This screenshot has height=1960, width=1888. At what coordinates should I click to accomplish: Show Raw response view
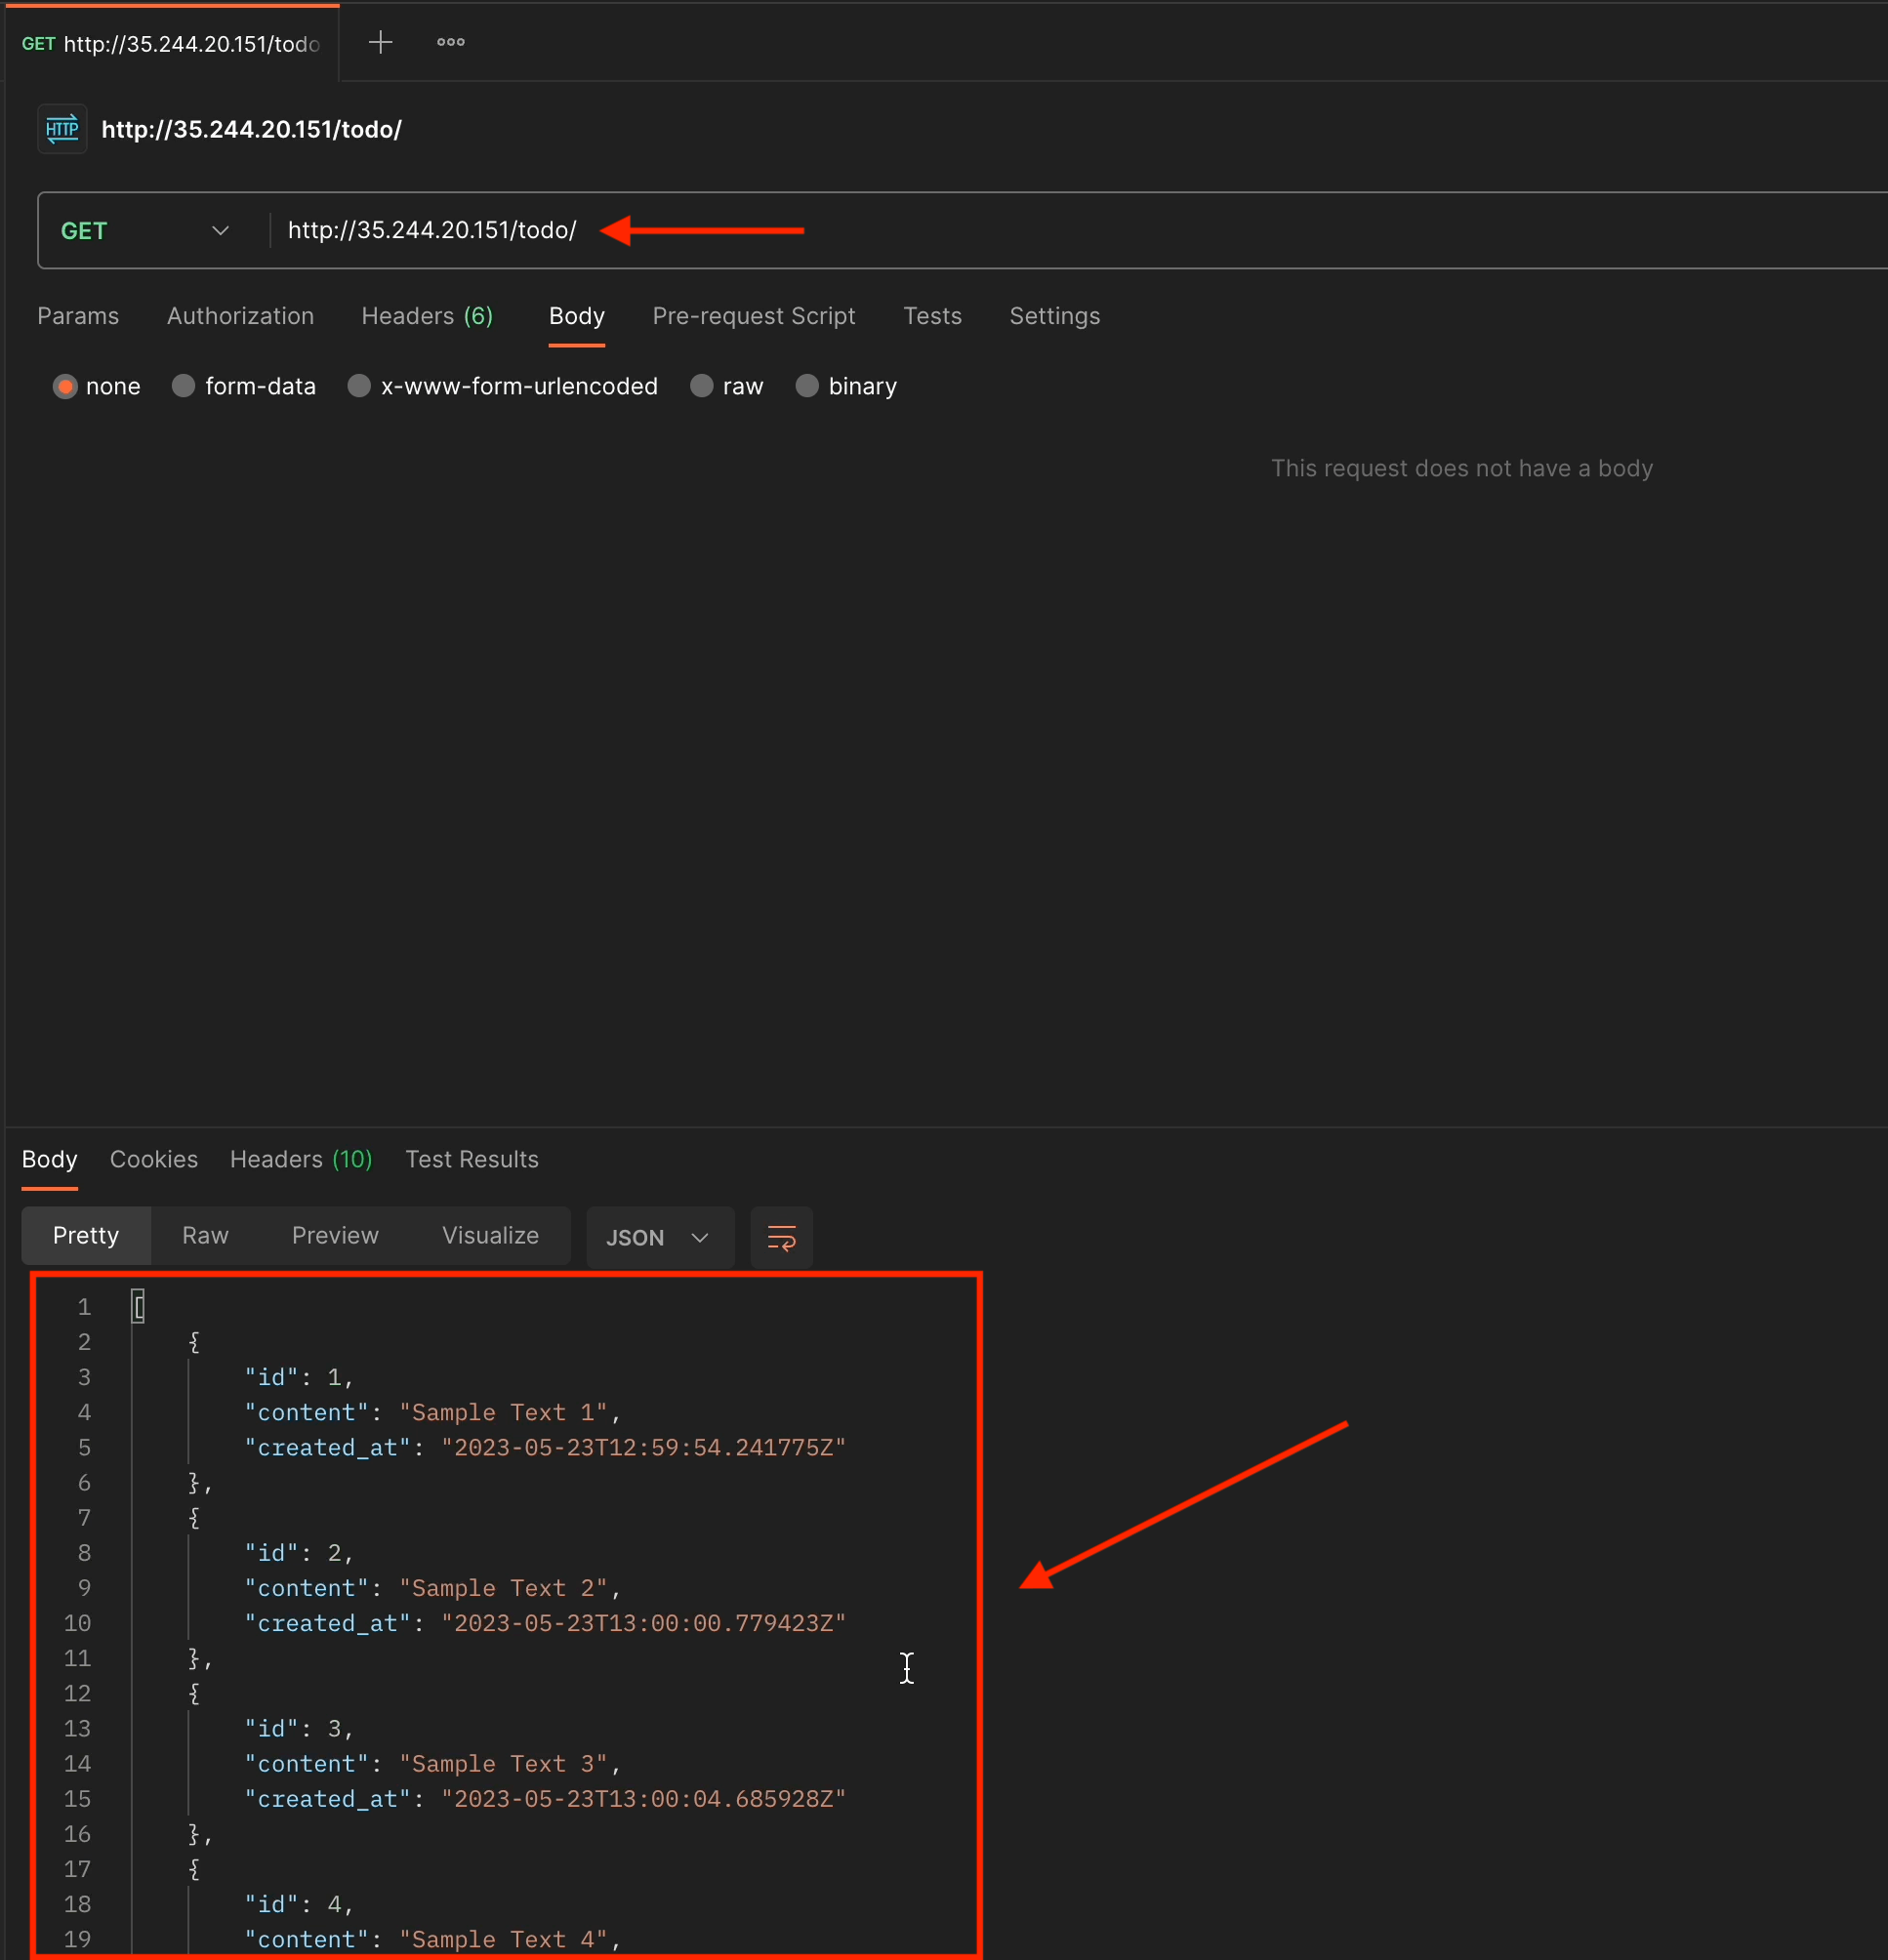coord(205,1236)
